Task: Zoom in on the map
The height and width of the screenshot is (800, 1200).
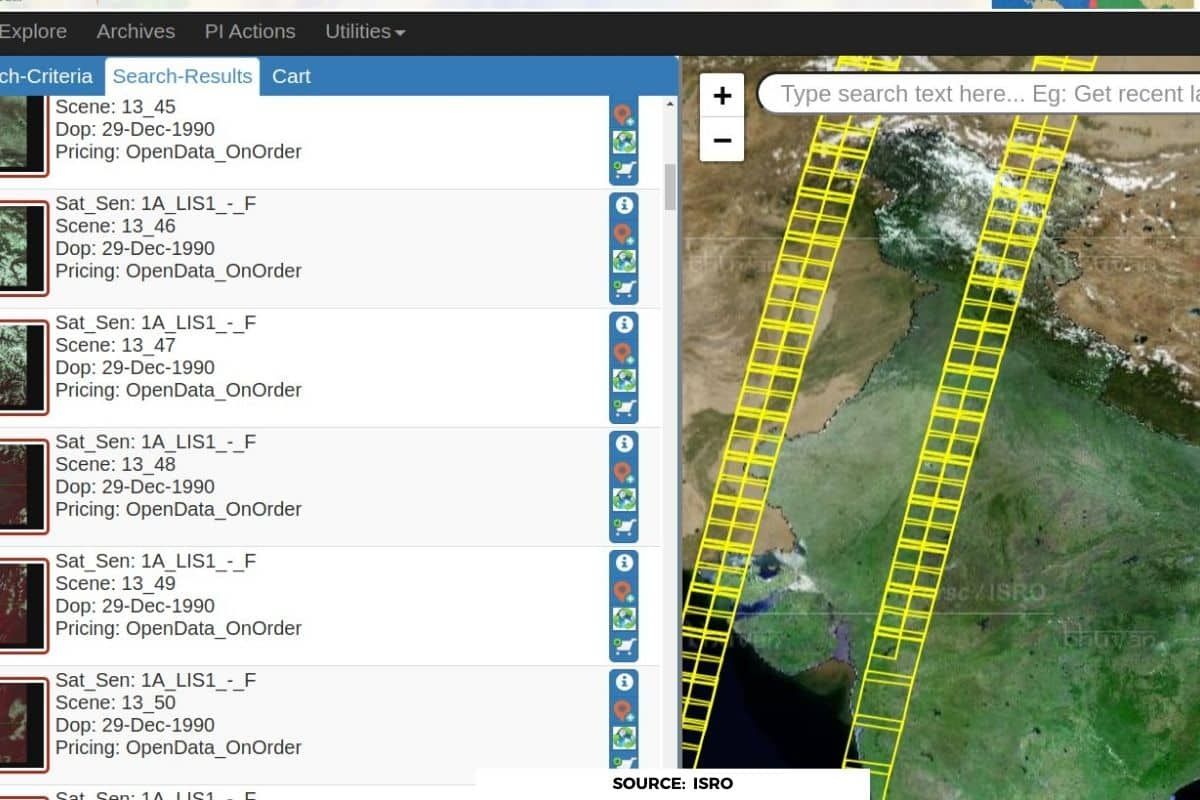Action: (722, 96)
